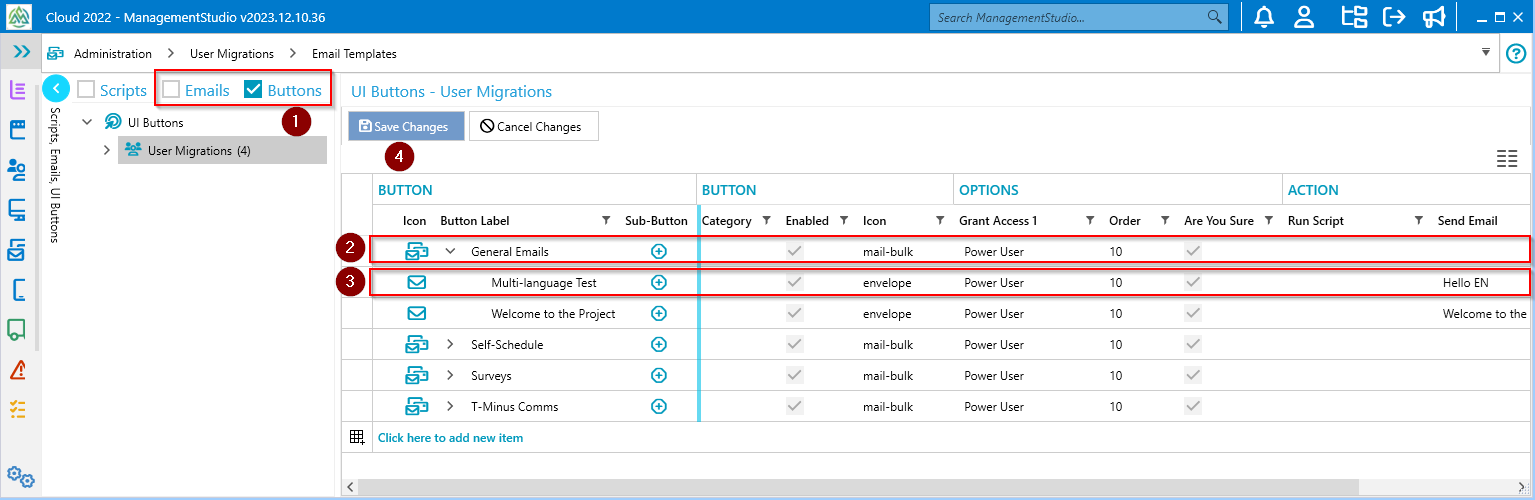
Task: Add sub-button to T-Minus Comms row
Action: (x=658, y=407)
